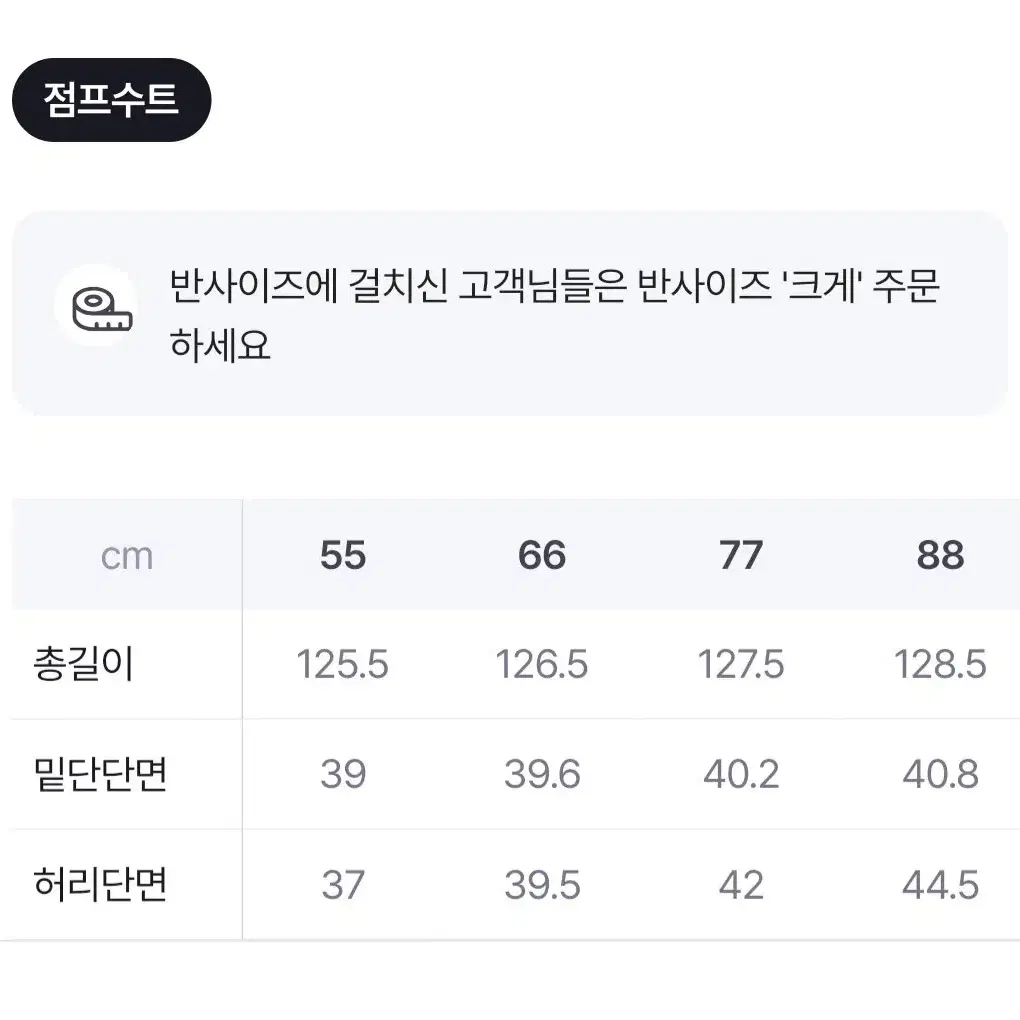Select the 총길이 row label
The height and width of the screenshot is (1020, 1020).
(83, 664)
